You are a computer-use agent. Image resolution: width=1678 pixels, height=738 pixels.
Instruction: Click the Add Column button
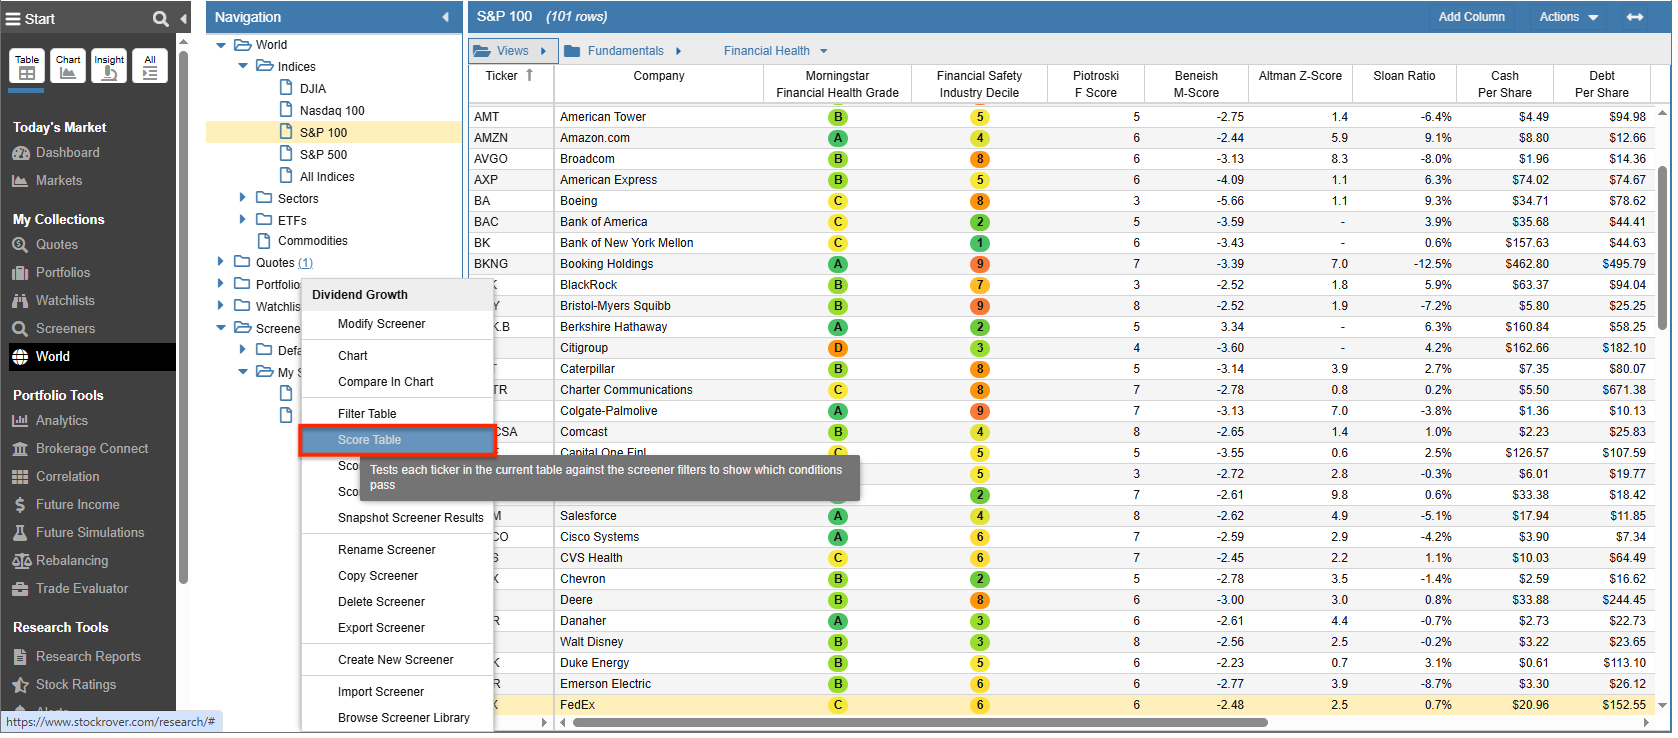1471,17
